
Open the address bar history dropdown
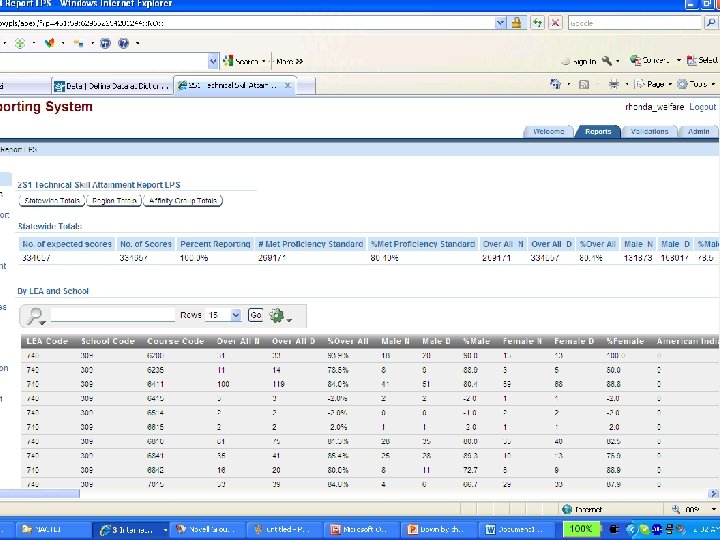coord(501,22)
